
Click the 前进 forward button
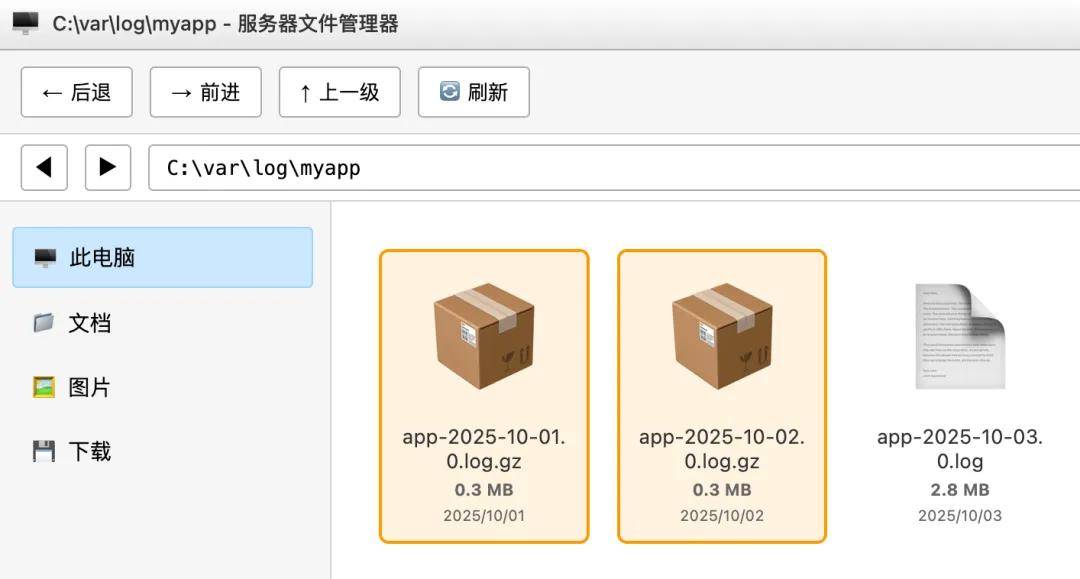tap(205, 93)
